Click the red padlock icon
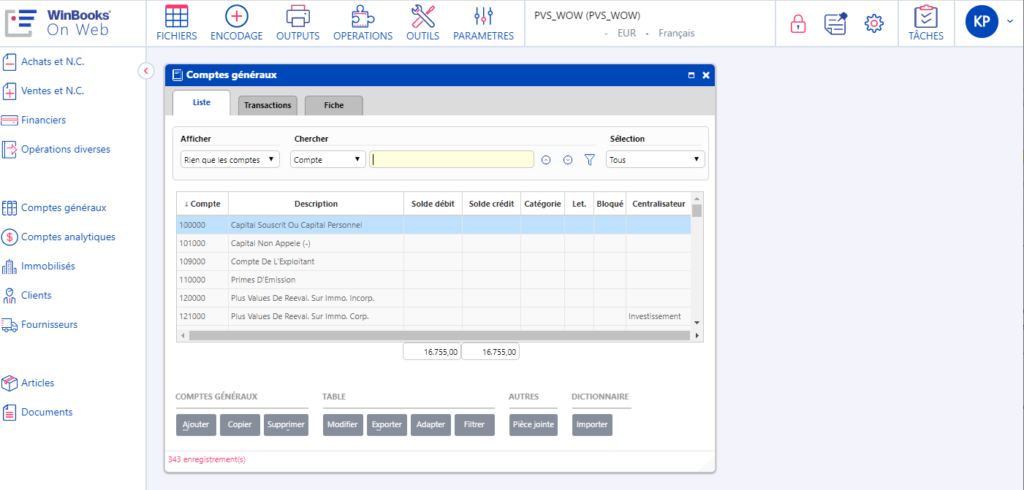Screen dimensions: 1024x490 point(797,24)
